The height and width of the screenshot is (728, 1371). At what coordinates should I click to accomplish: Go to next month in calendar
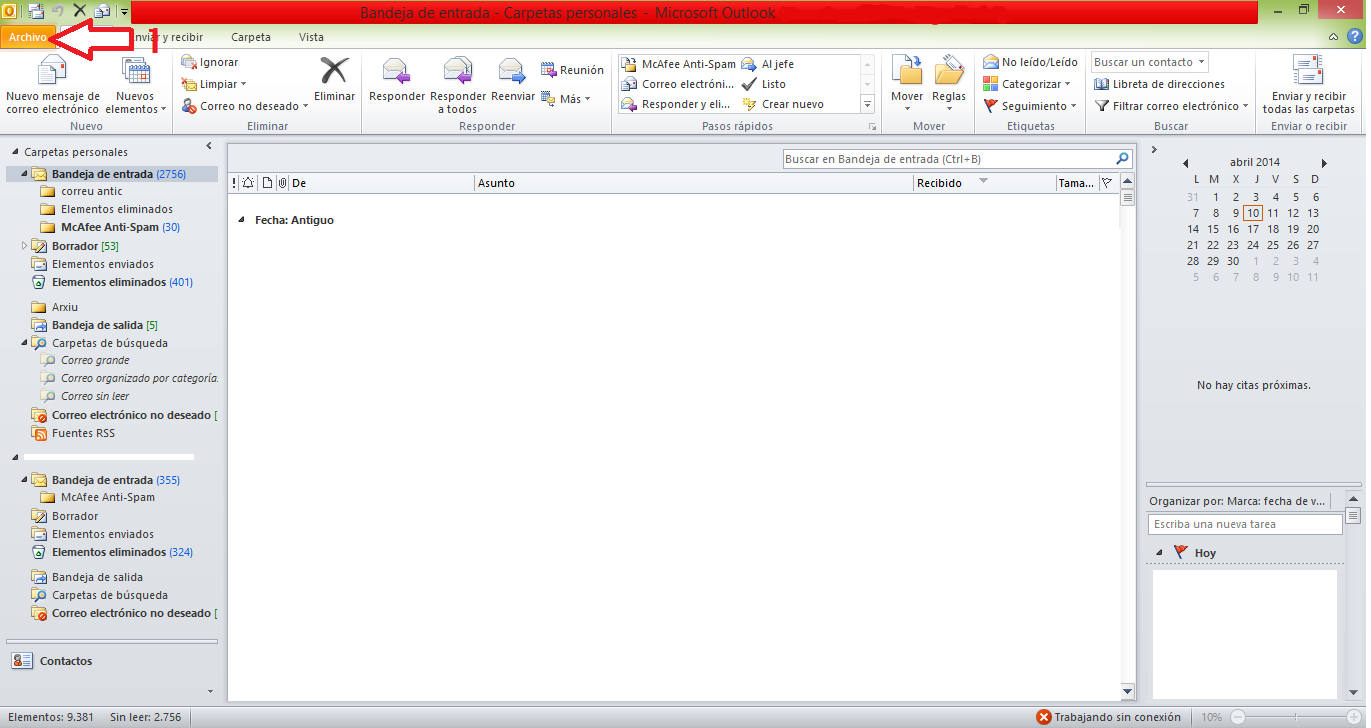tap(1324, 163)
